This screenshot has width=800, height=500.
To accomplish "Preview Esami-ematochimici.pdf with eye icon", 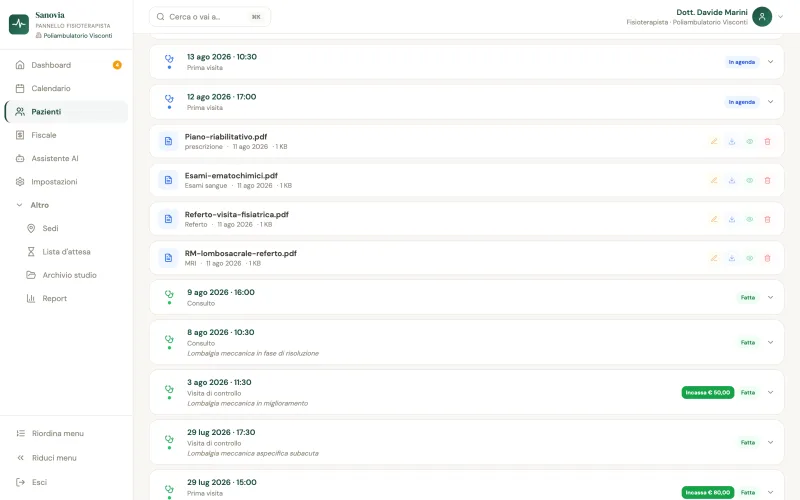I will (x=749, y=180).
